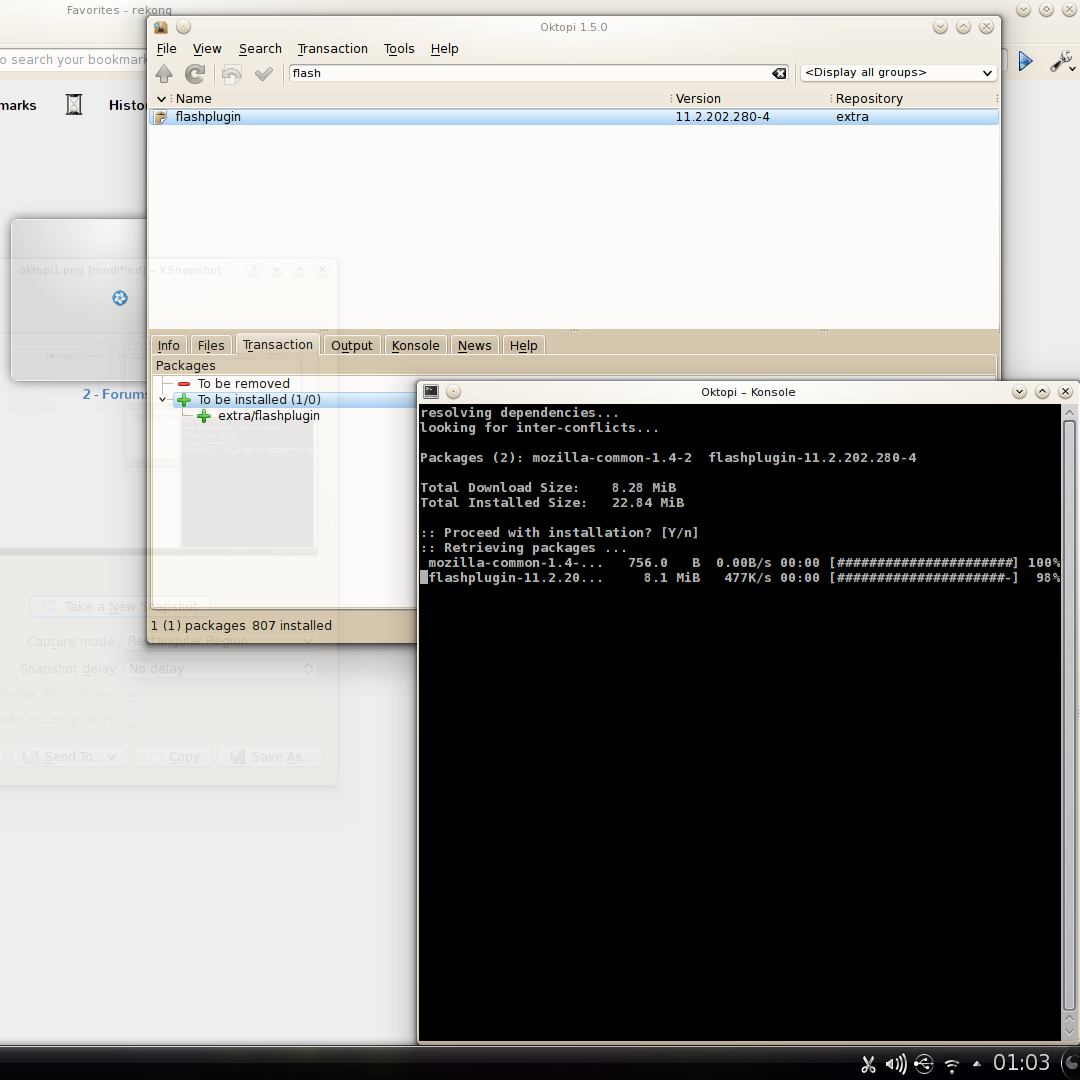Image resolution: width=1080 pixels, height=1080 pixels.
Task: Click the package icon beside flashplugin row
Action: pos(160,117)
